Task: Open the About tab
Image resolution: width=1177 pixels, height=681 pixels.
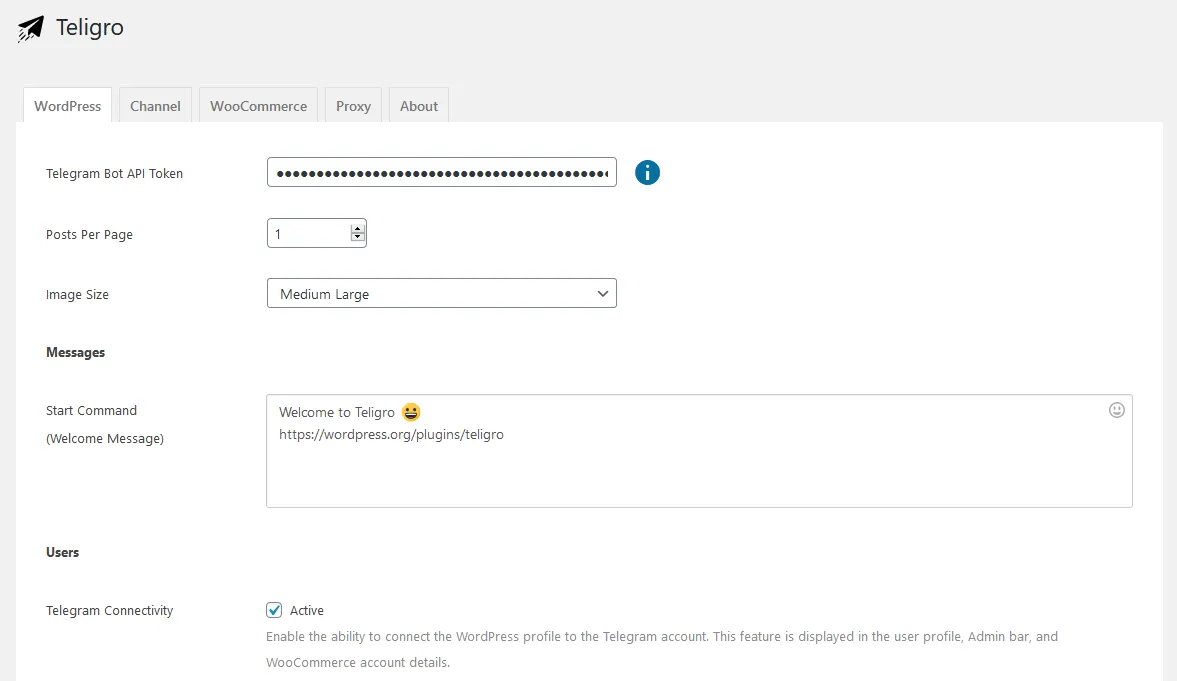Action: click(419, 106)
